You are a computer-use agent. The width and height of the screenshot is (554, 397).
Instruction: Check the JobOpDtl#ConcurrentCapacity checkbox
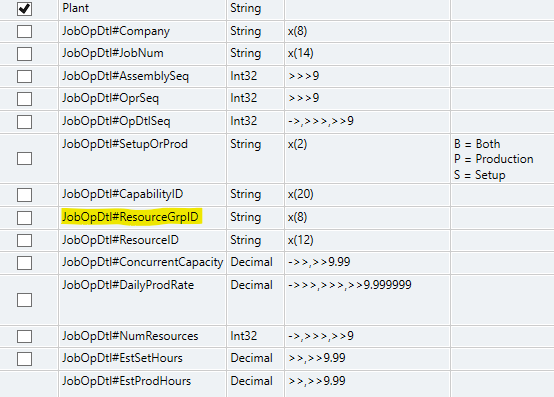tap(24, 263)
